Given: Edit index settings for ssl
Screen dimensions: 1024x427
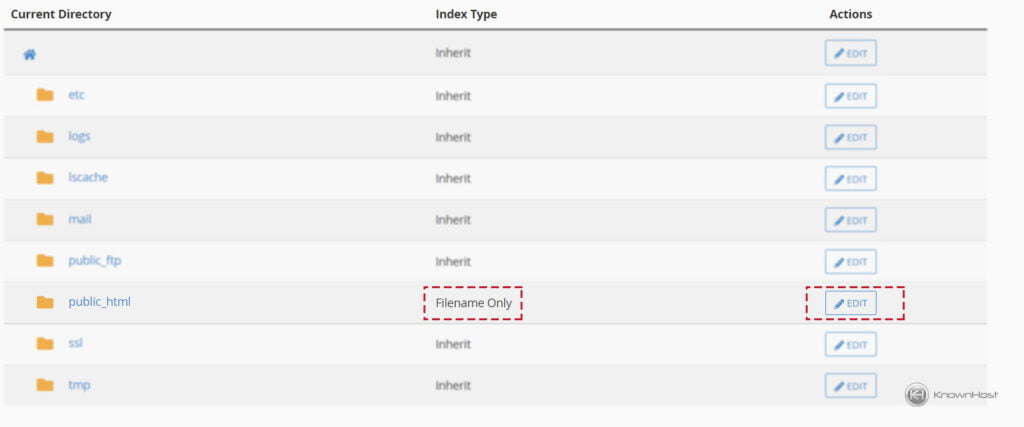Looking at the screenshot, I should (x=850, y=345).
